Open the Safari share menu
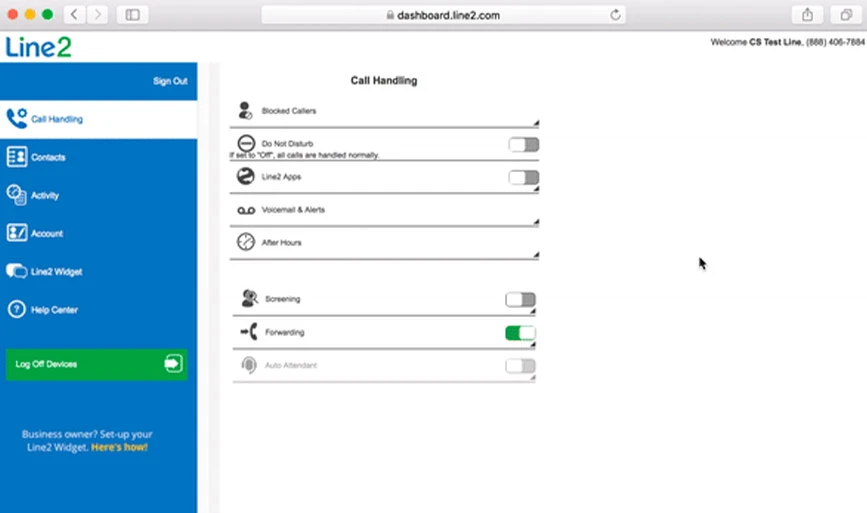The height and width of the screenshot is (513, 867). (x=807, y=14)
